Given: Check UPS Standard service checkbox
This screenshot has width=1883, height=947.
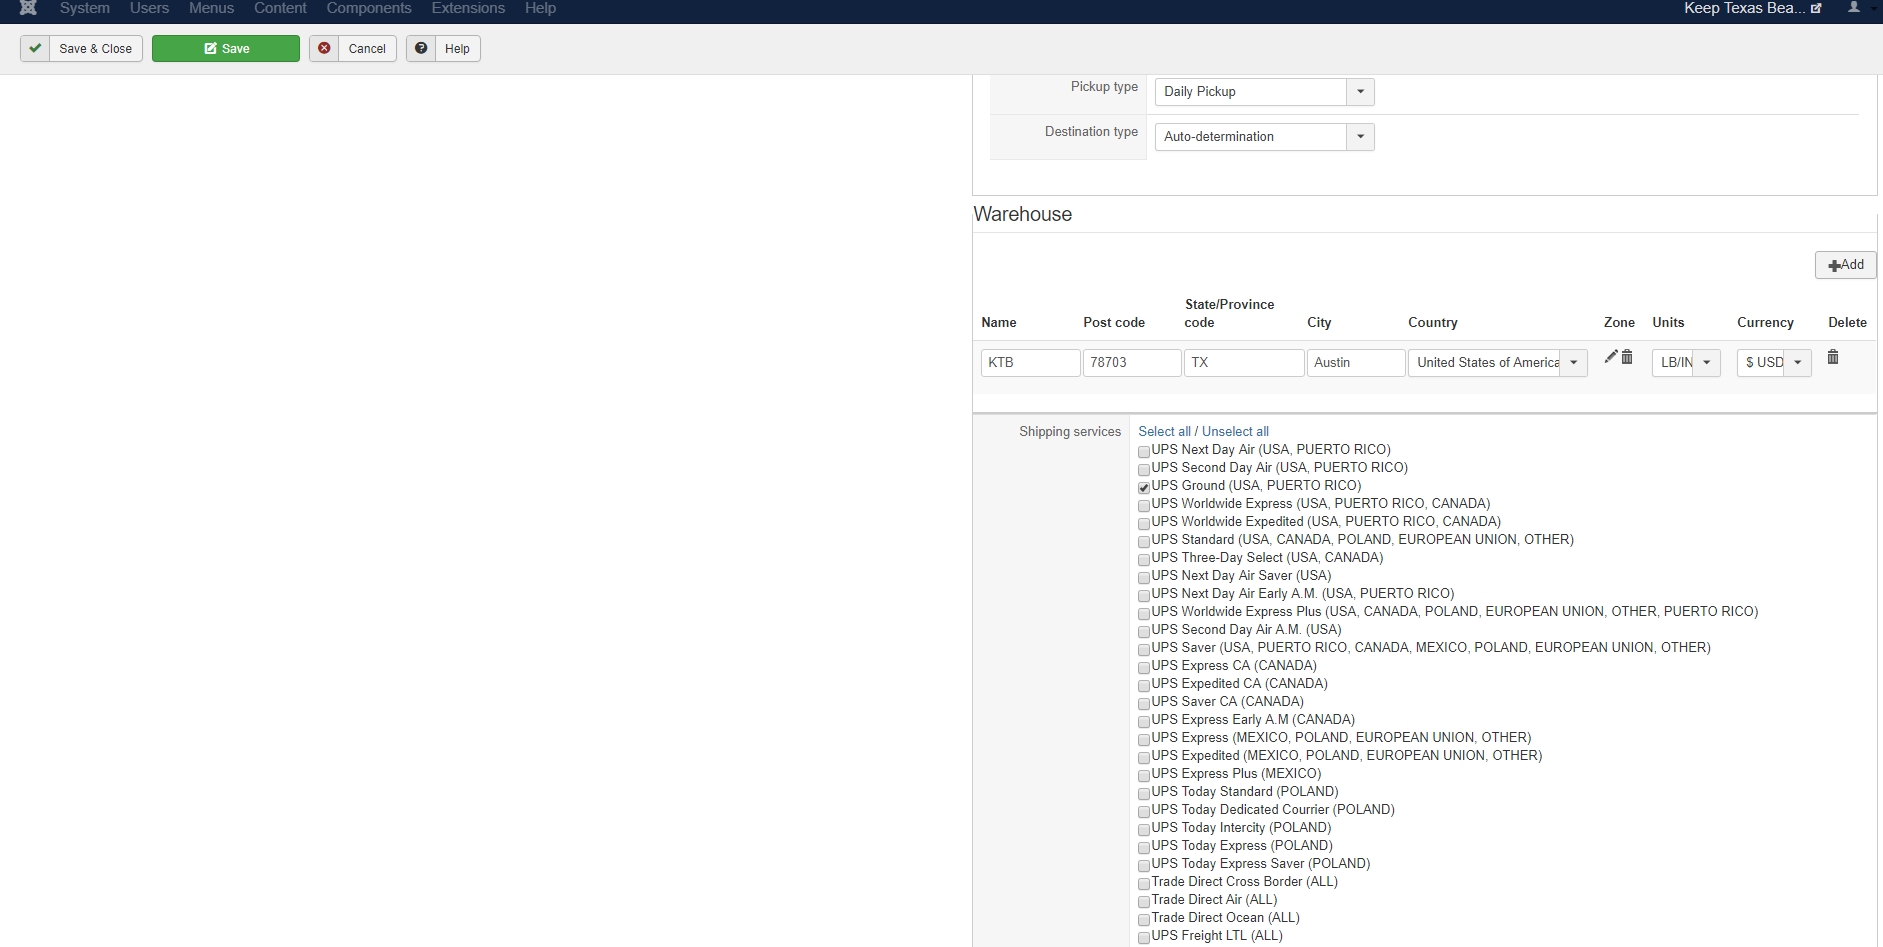Looking at the screenshot, I should 1144,542.
